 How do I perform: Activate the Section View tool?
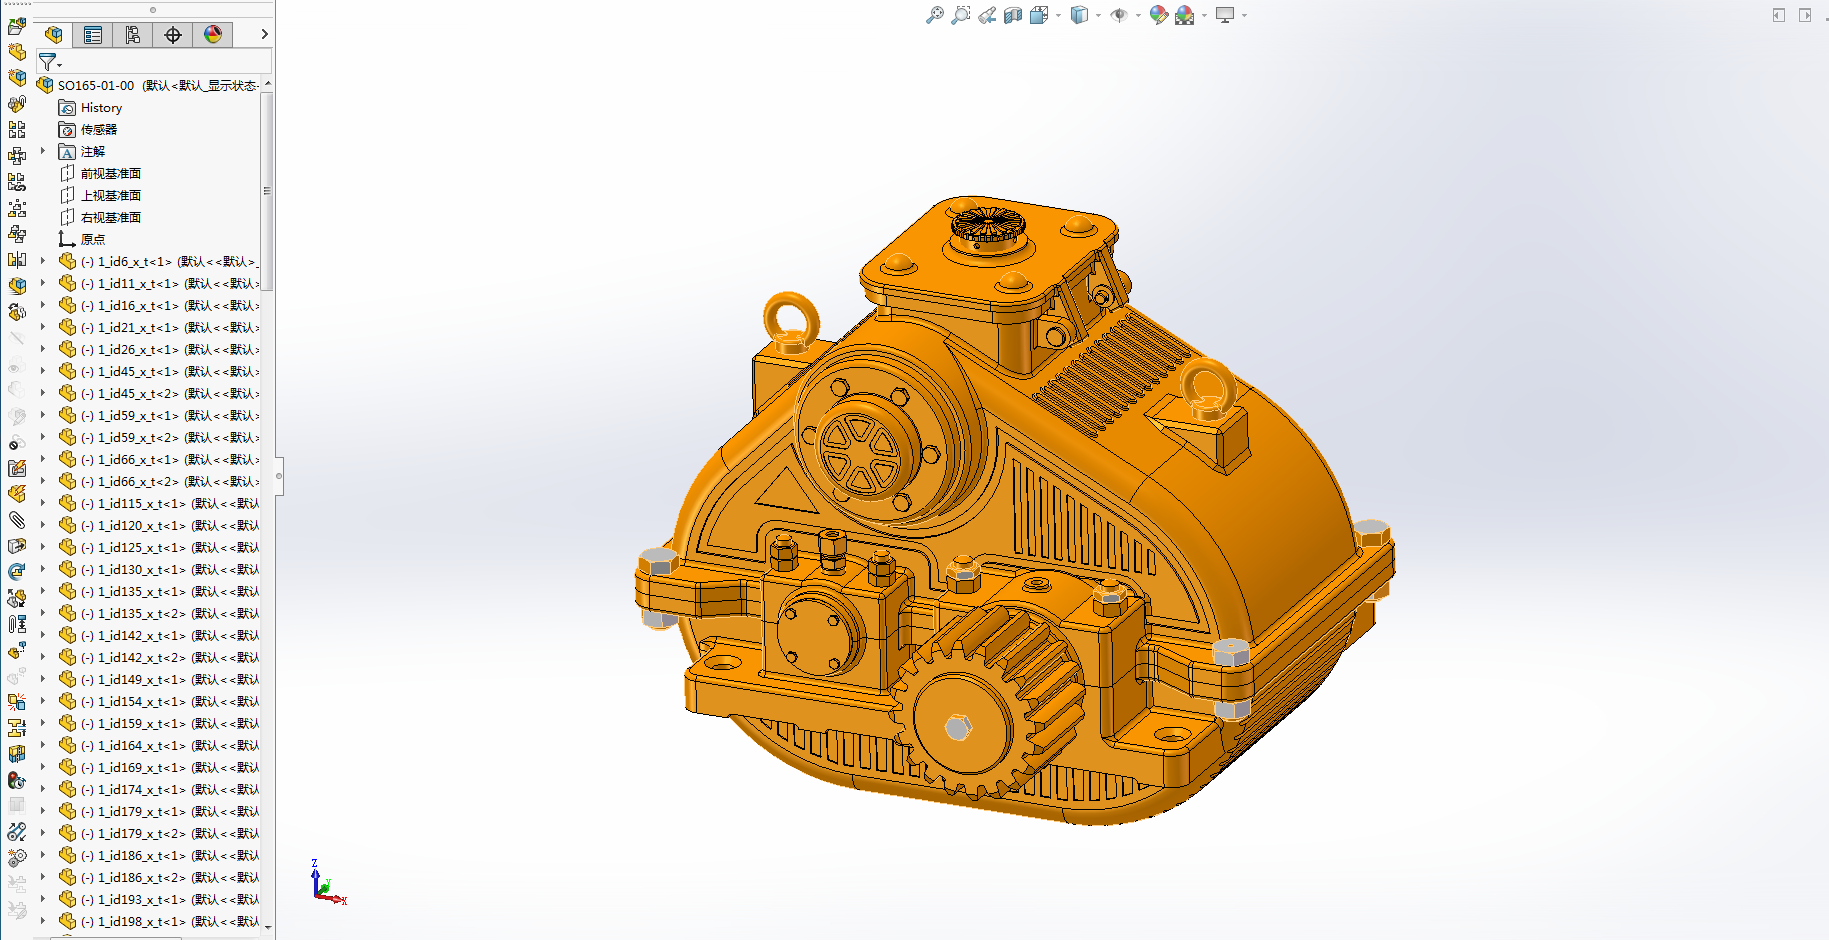1013,15
